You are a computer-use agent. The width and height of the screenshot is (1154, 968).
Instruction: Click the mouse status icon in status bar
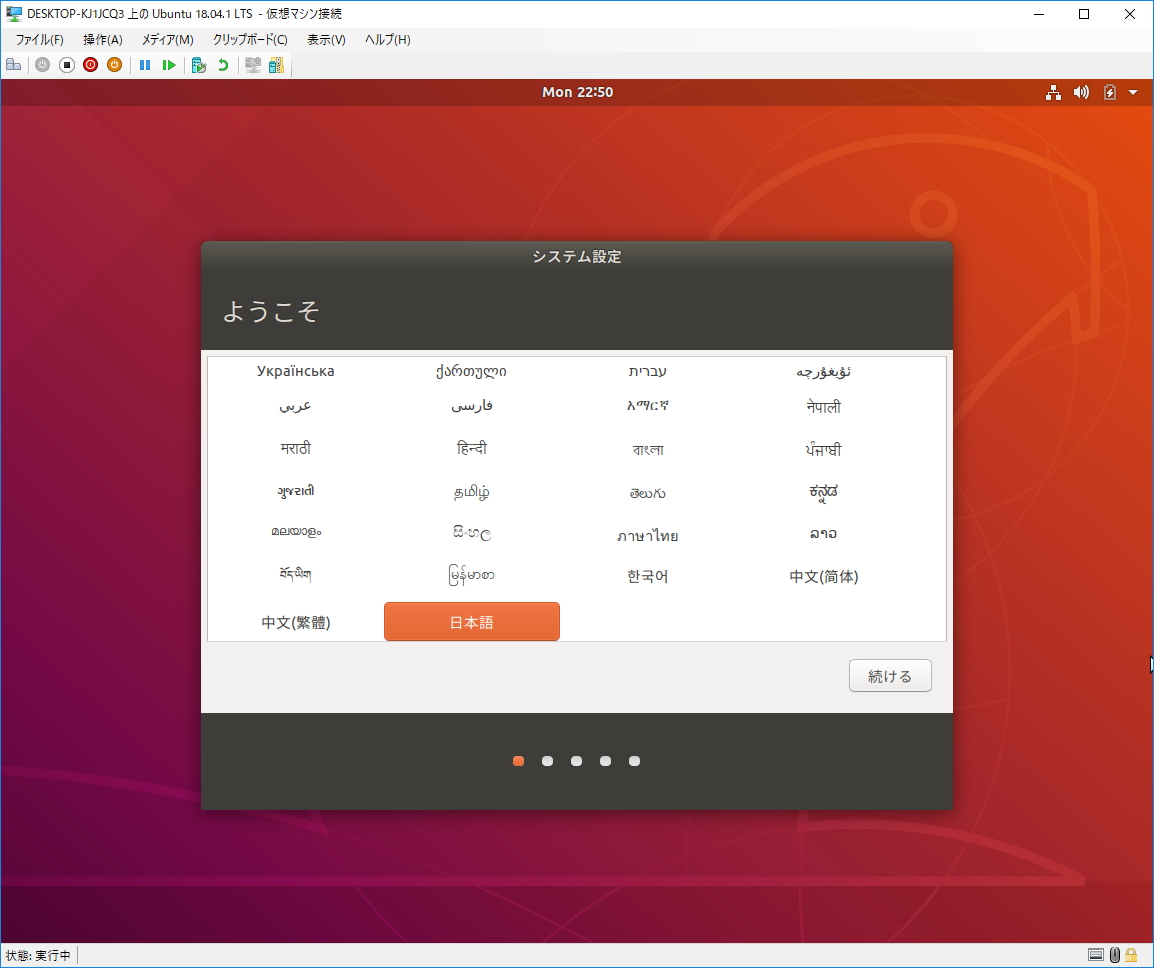[1115, 955]
